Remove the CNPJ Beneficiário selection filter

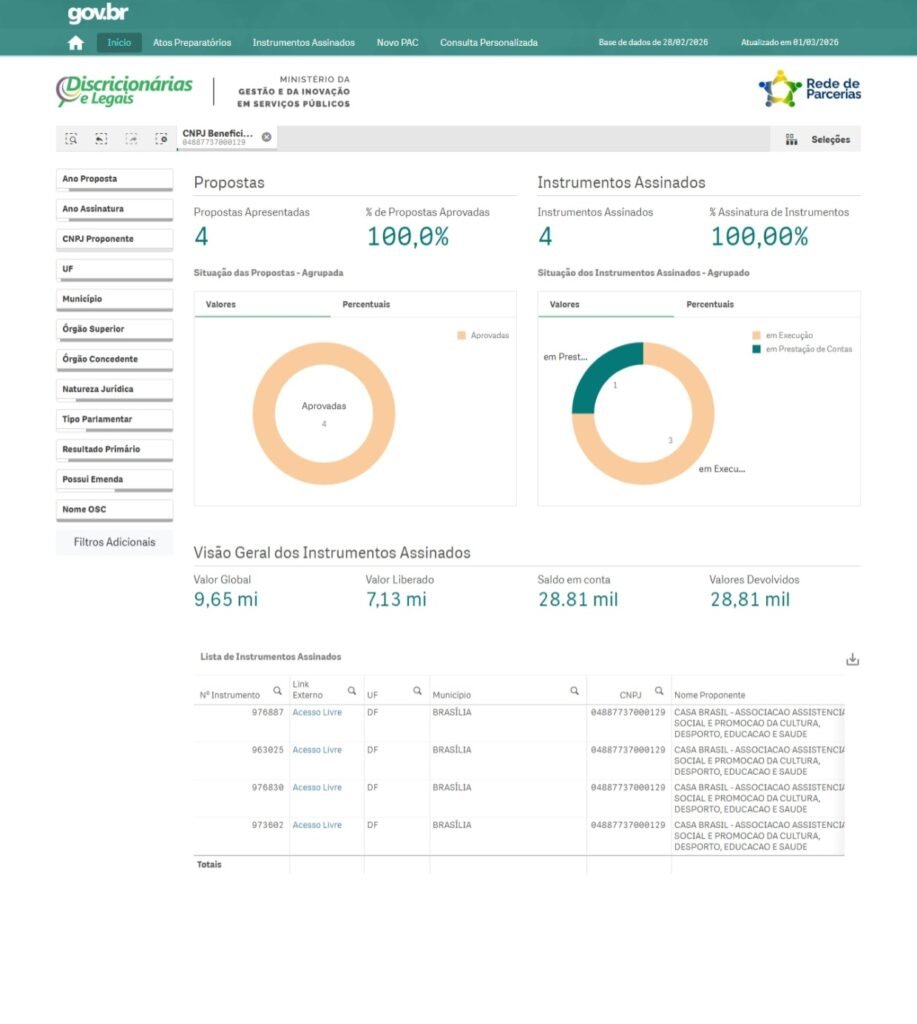pyautogui.click(x=266, y=137)
